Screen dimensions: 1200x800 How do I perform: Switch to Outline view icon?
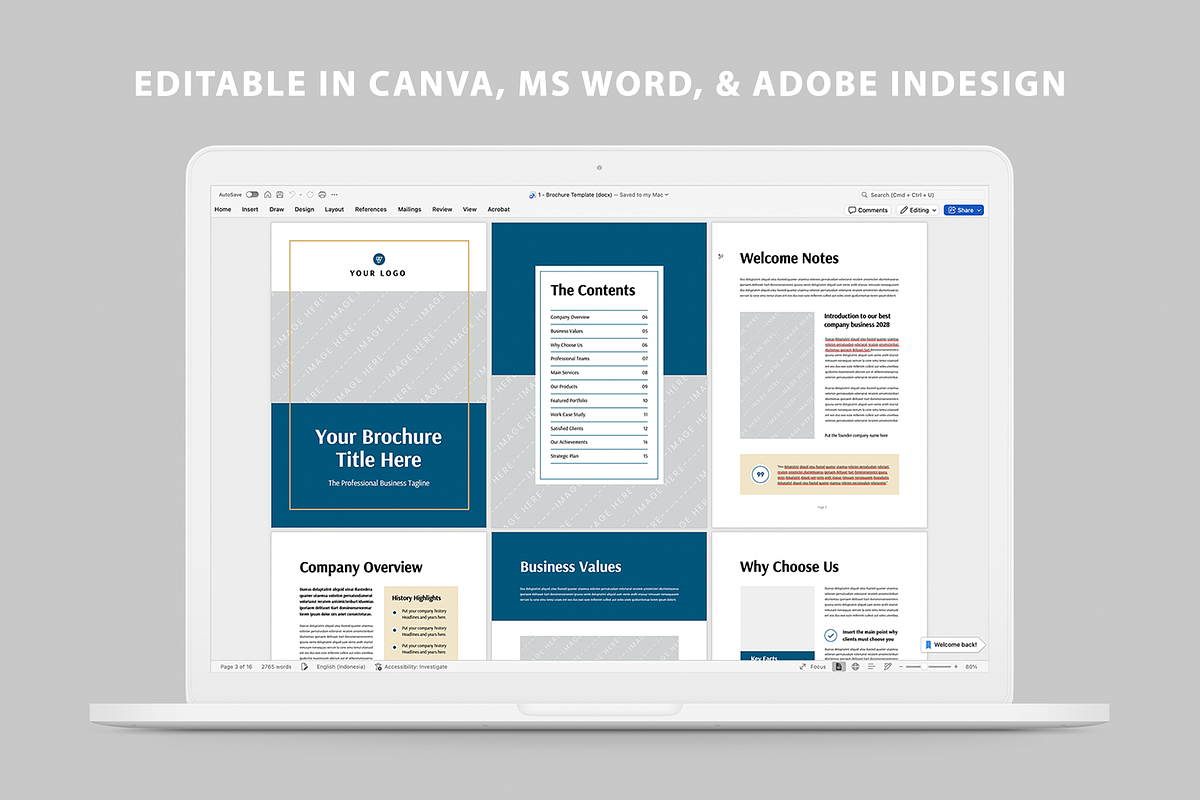click(871, 666)
